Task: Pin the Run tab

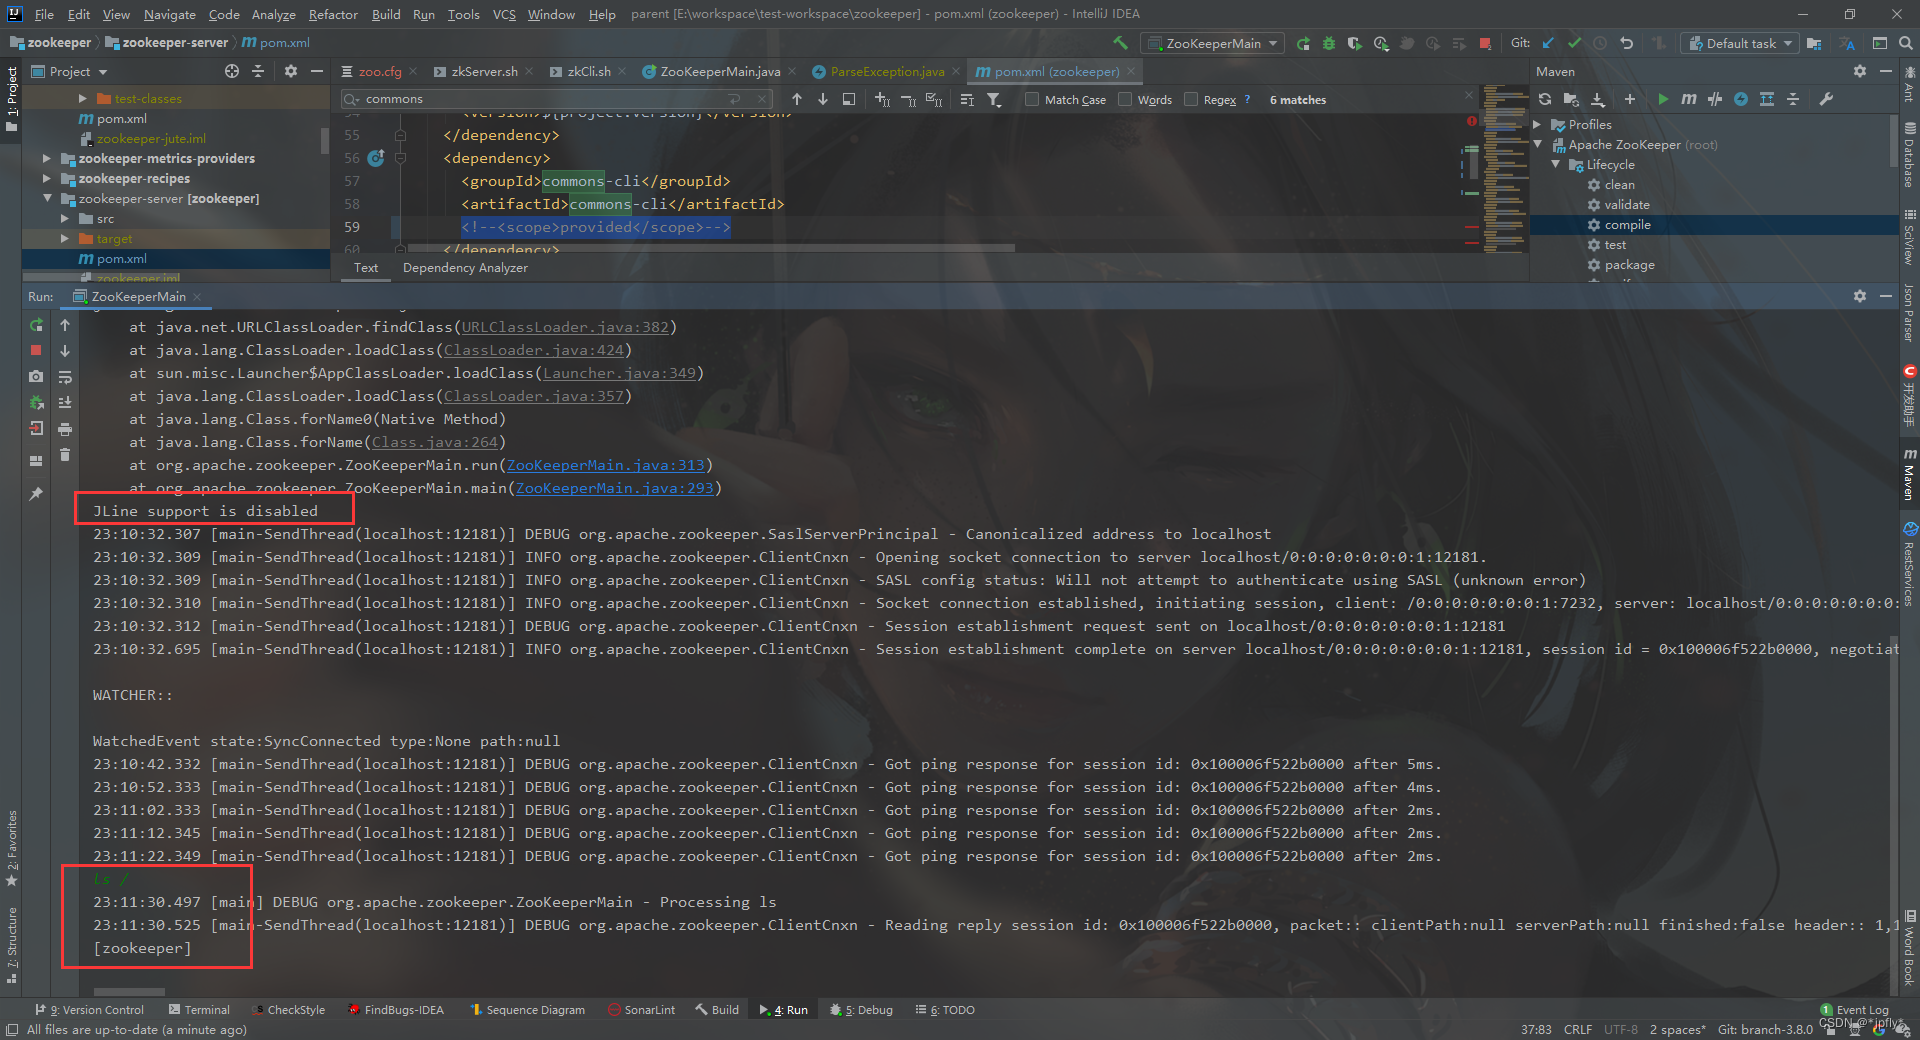Action: pos(36,494)
